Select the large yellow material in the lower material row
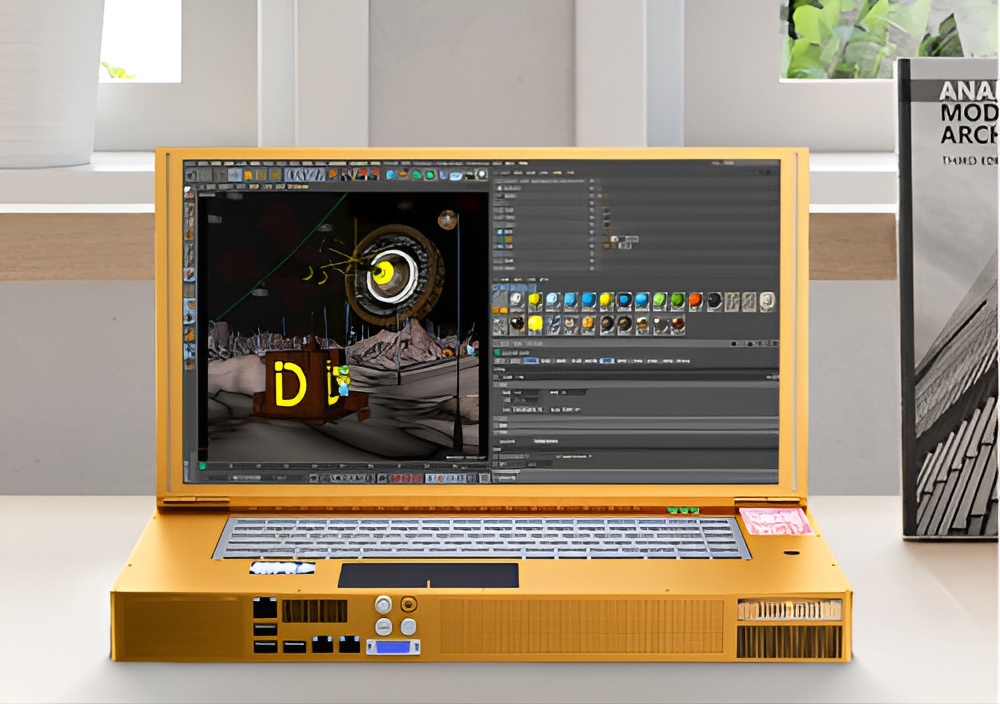Screen dimensions: 1000x704 535,324
